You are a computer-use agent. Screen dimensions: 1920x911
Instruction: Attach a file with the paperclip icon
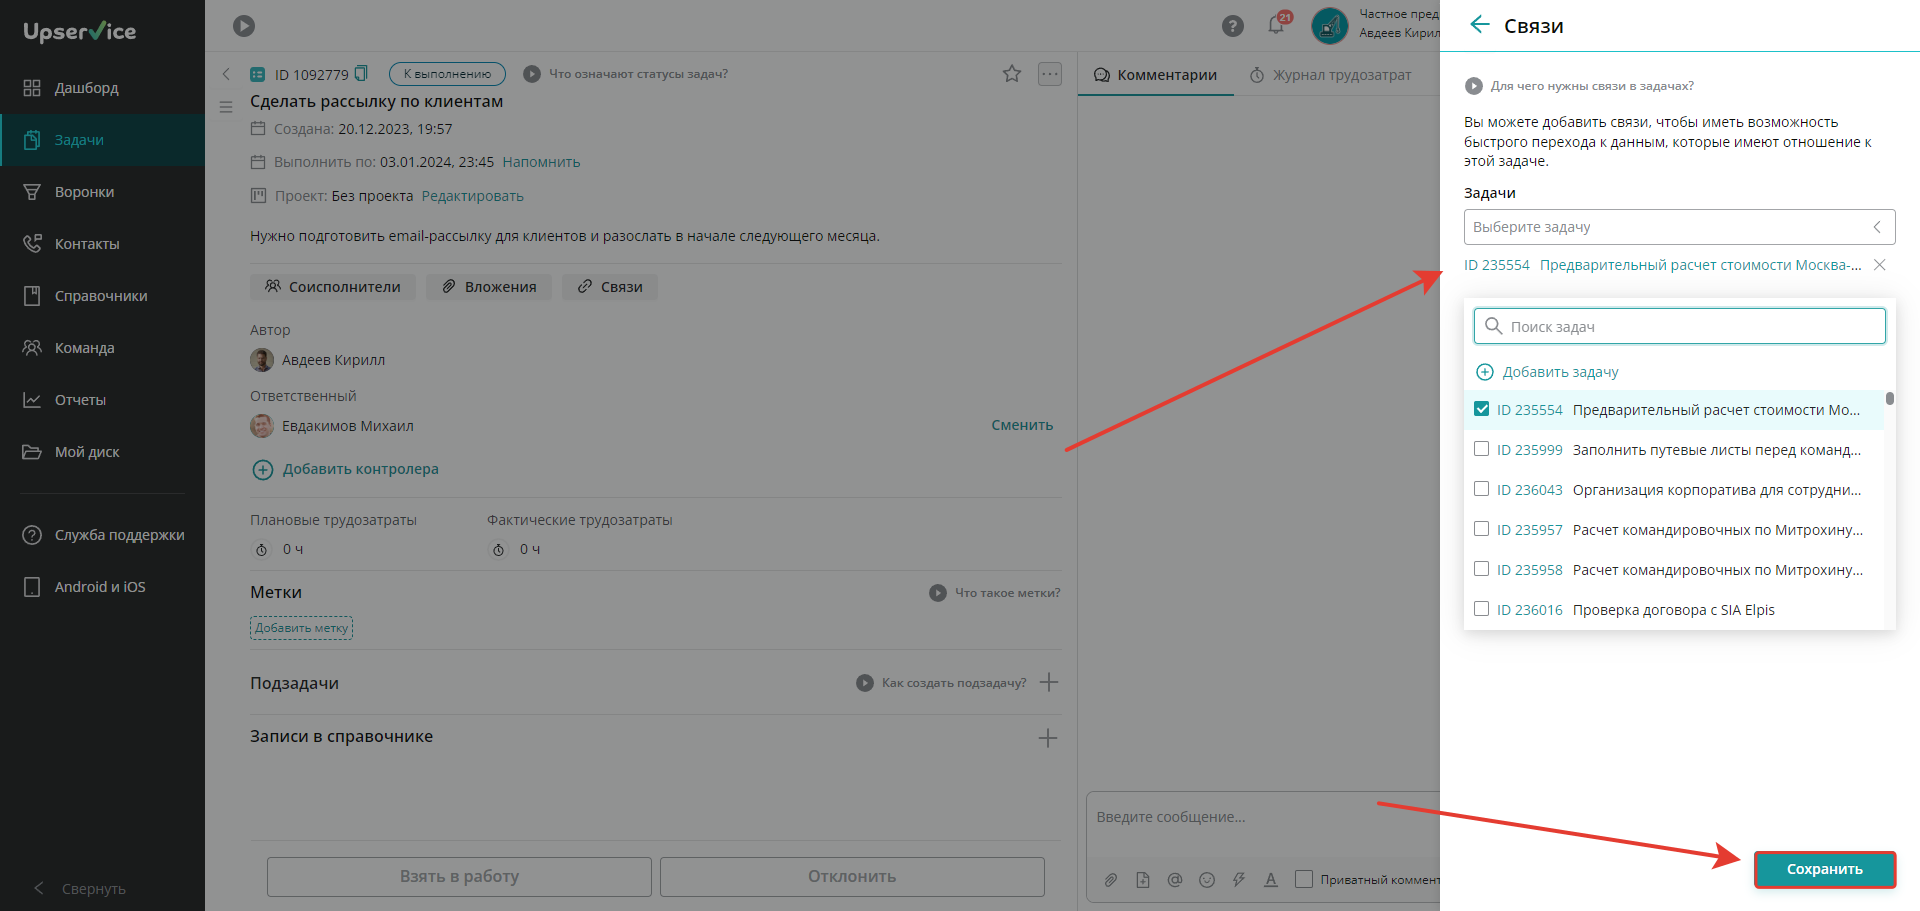pos(1111,880)
